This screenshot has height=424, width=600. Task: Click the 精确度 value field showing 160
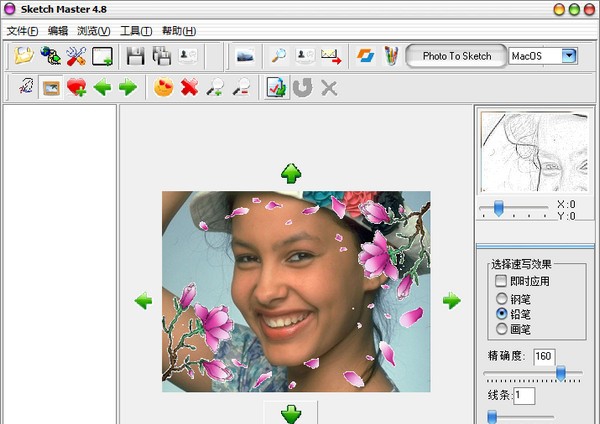tap(543, 356)
